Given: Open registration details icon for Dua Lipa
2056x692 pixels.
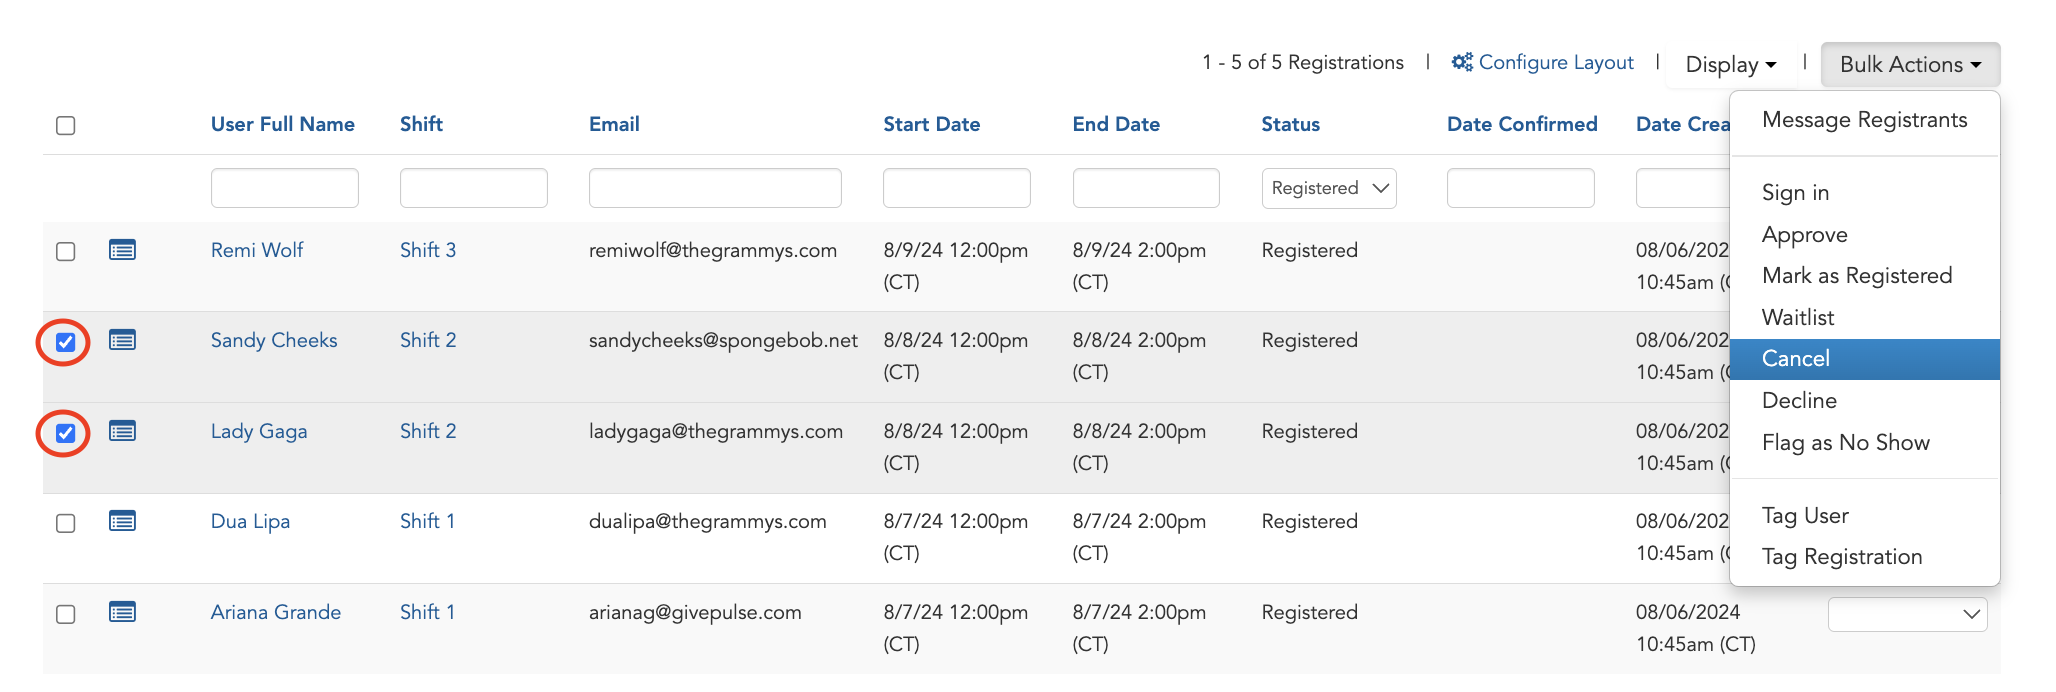Looking at the screenshot, I should (x=122, y=521).
